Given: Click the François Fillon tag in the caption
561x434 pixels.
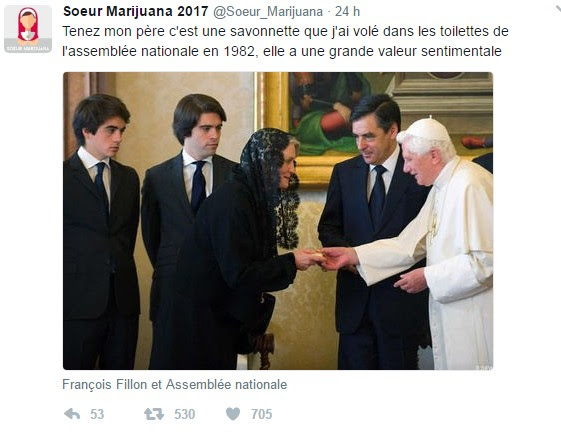Looking at the screenshot, I should [x=105, y=385].
